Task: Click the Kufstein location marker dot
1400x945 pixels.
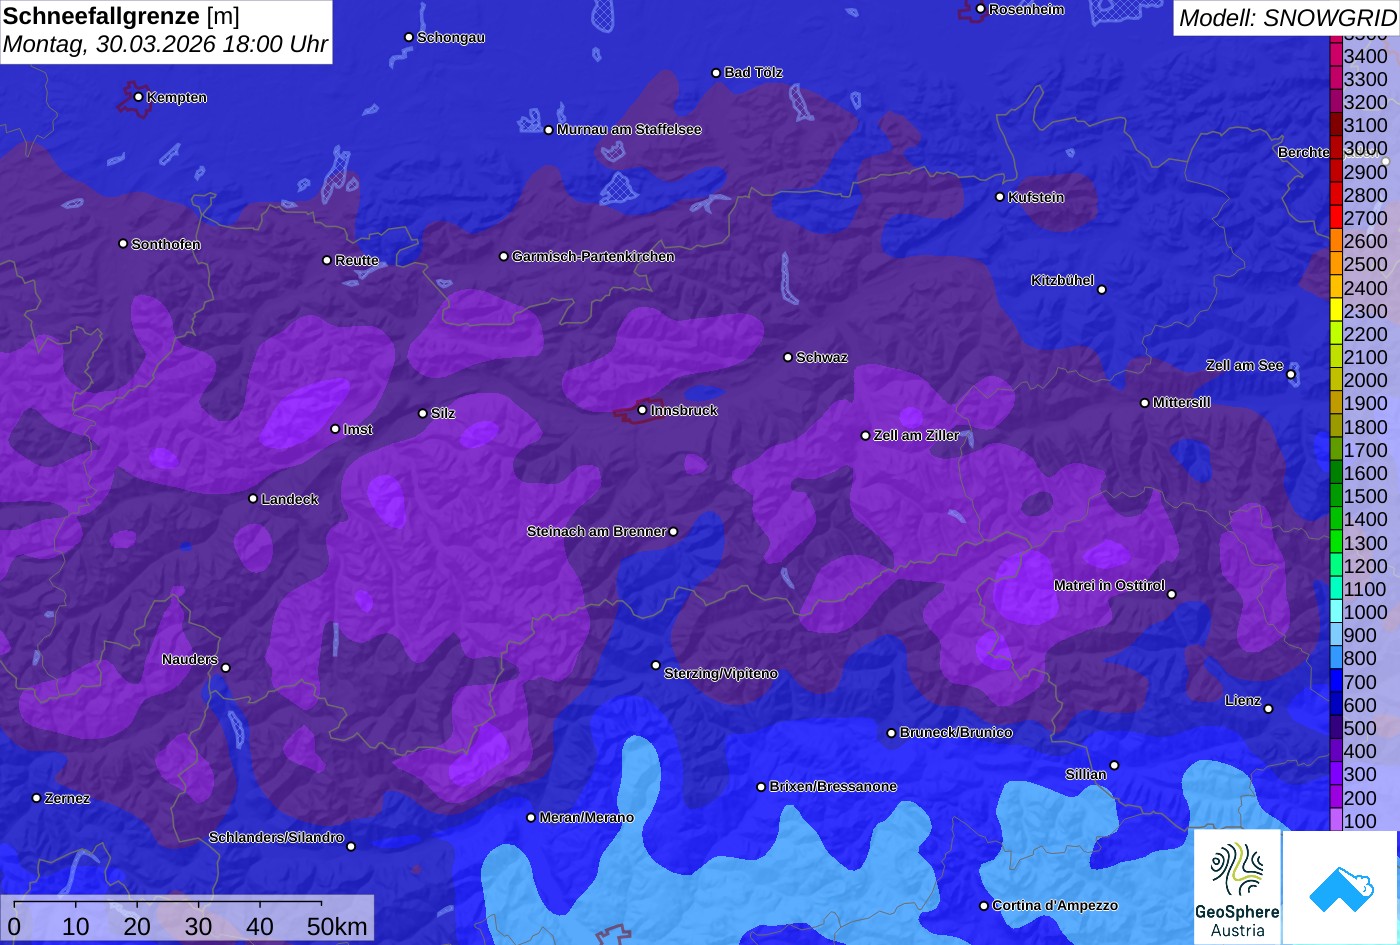Action: (x=999, y=197)
